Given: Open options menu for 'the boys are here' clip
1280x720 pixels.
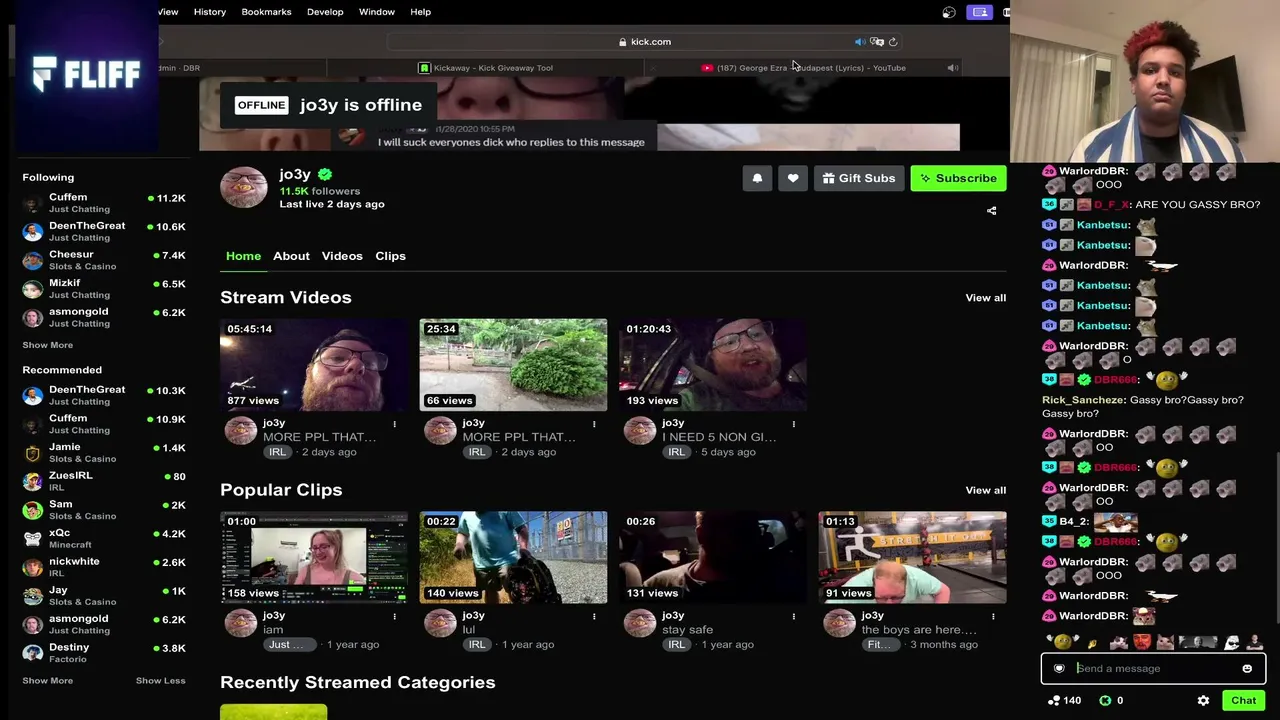Looking at the screenshot, I should [x=993, y=616].
